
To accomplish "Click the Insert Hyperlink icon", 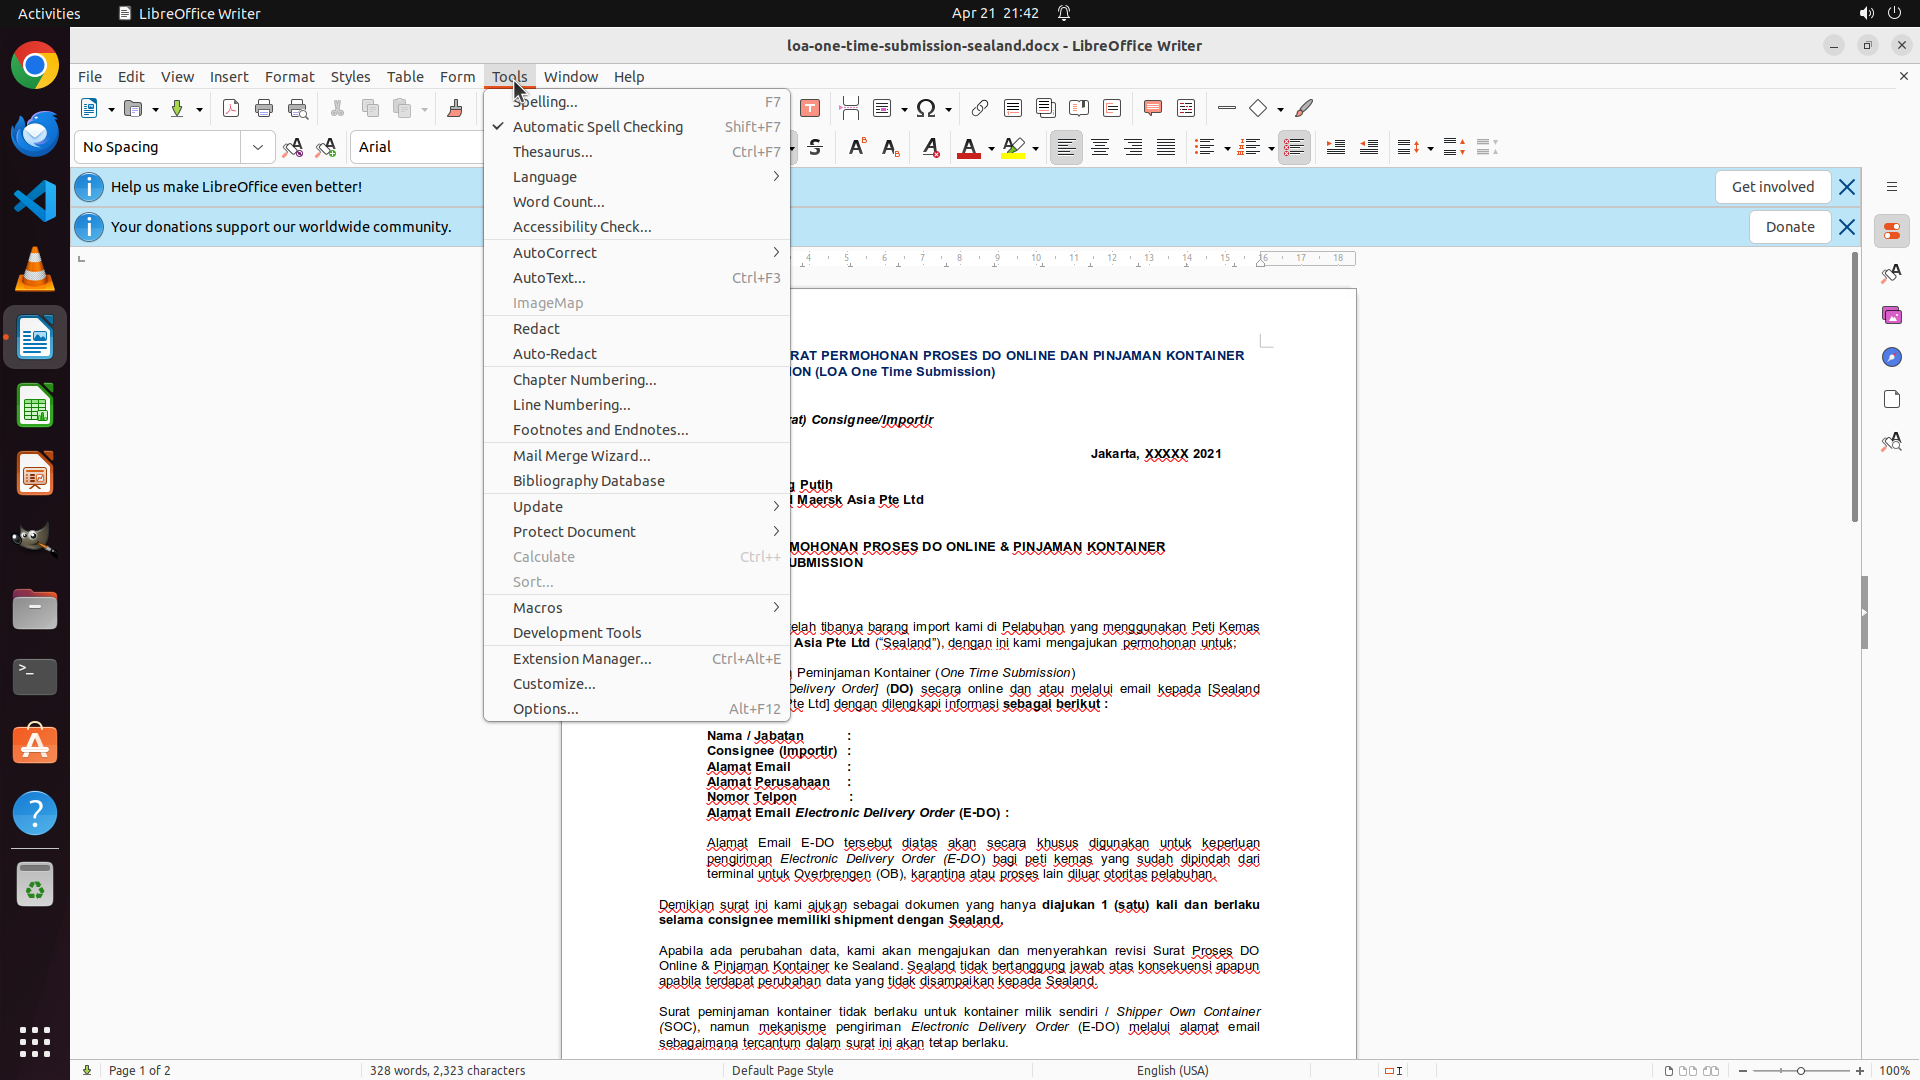I will tap(980, 109).
